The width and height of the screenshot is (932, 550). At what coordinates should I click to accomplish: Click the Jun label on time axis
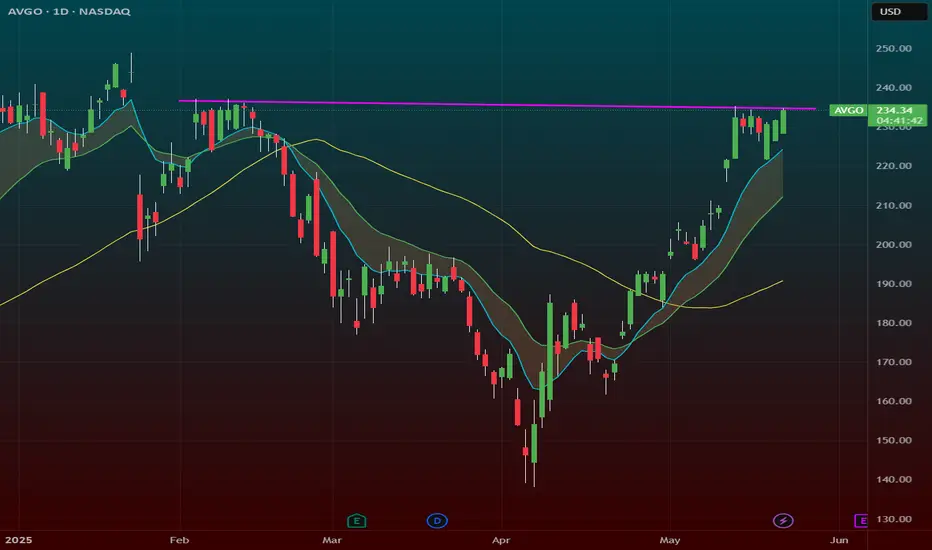pyautogui.click(x=839, y=540)
